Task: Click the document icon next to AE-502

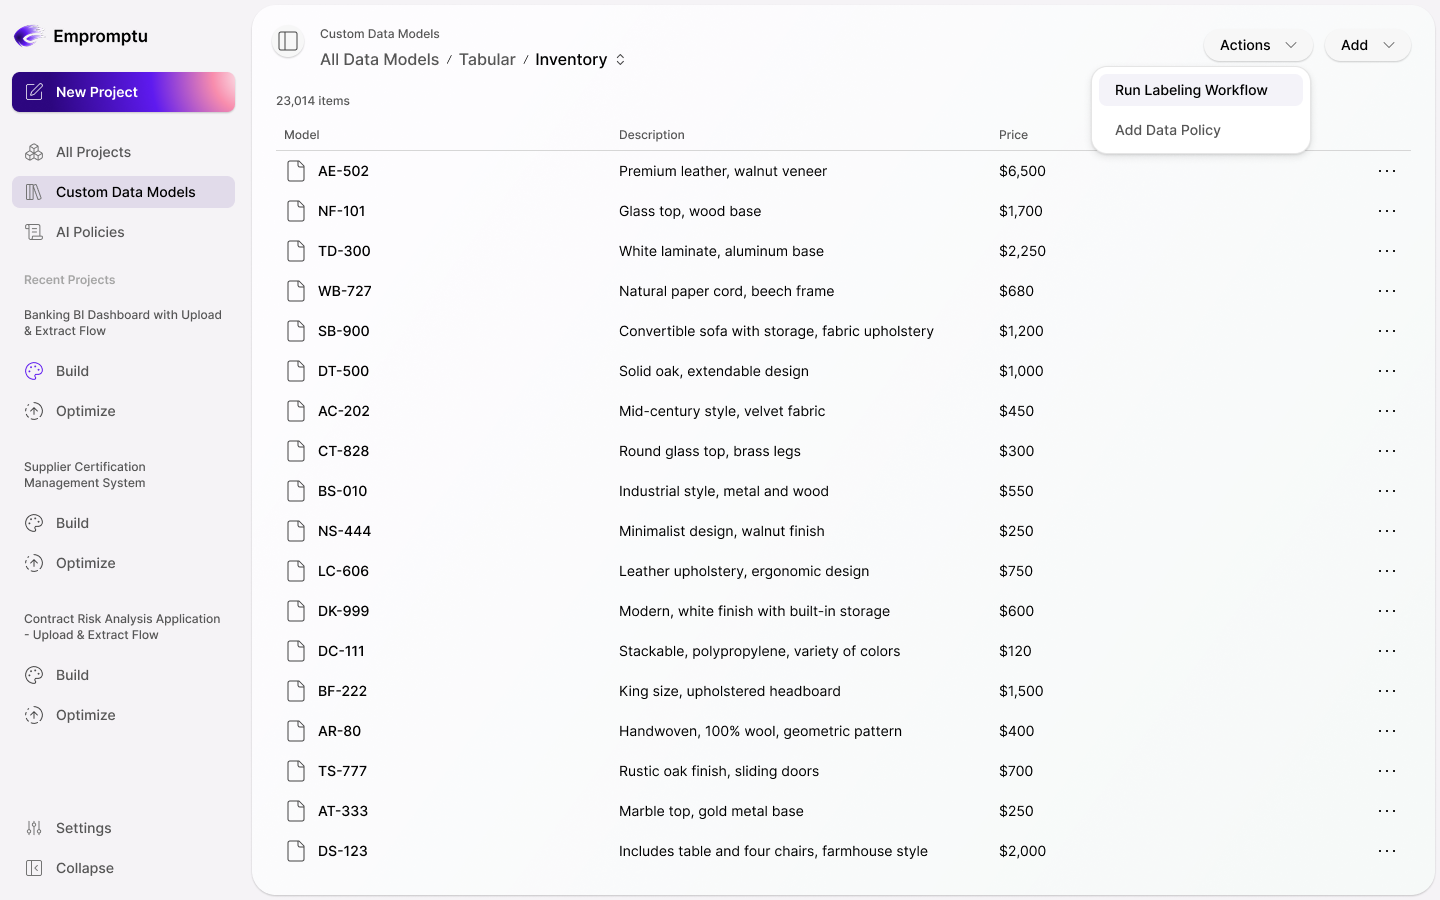Action: [x=295, y=171]
